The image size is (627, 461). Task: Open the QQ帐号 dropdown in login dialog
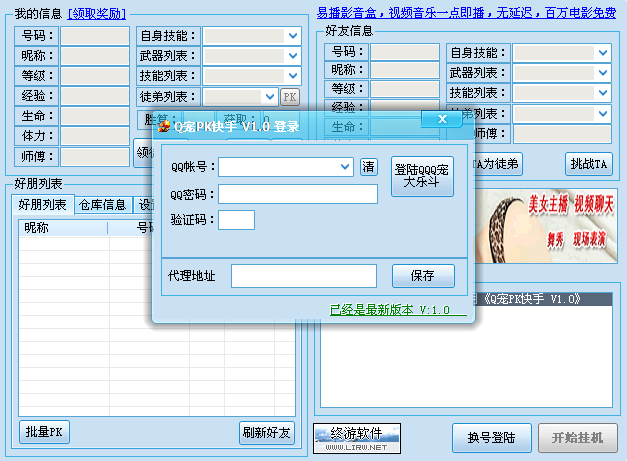pyautogui.click(x=345, y=167)
